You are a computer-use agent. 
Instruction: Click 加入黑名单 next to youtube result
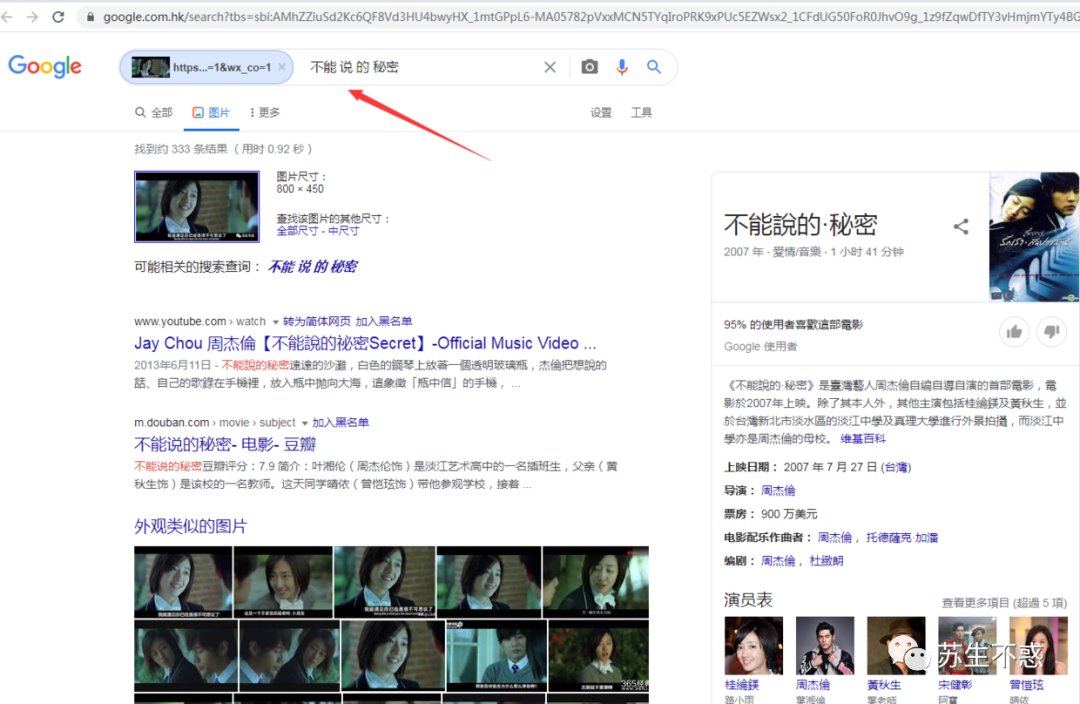coord(384,321)
